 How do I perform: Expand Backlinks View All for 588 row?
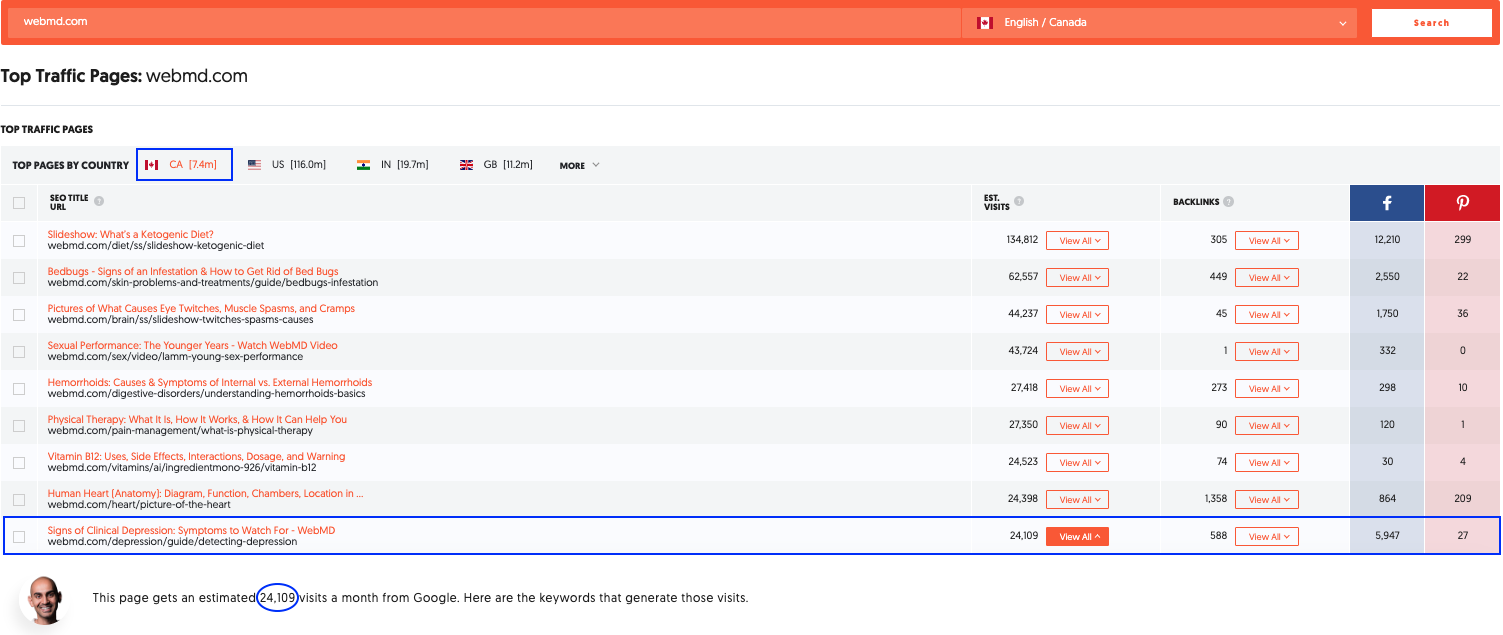coord(1266,537)
